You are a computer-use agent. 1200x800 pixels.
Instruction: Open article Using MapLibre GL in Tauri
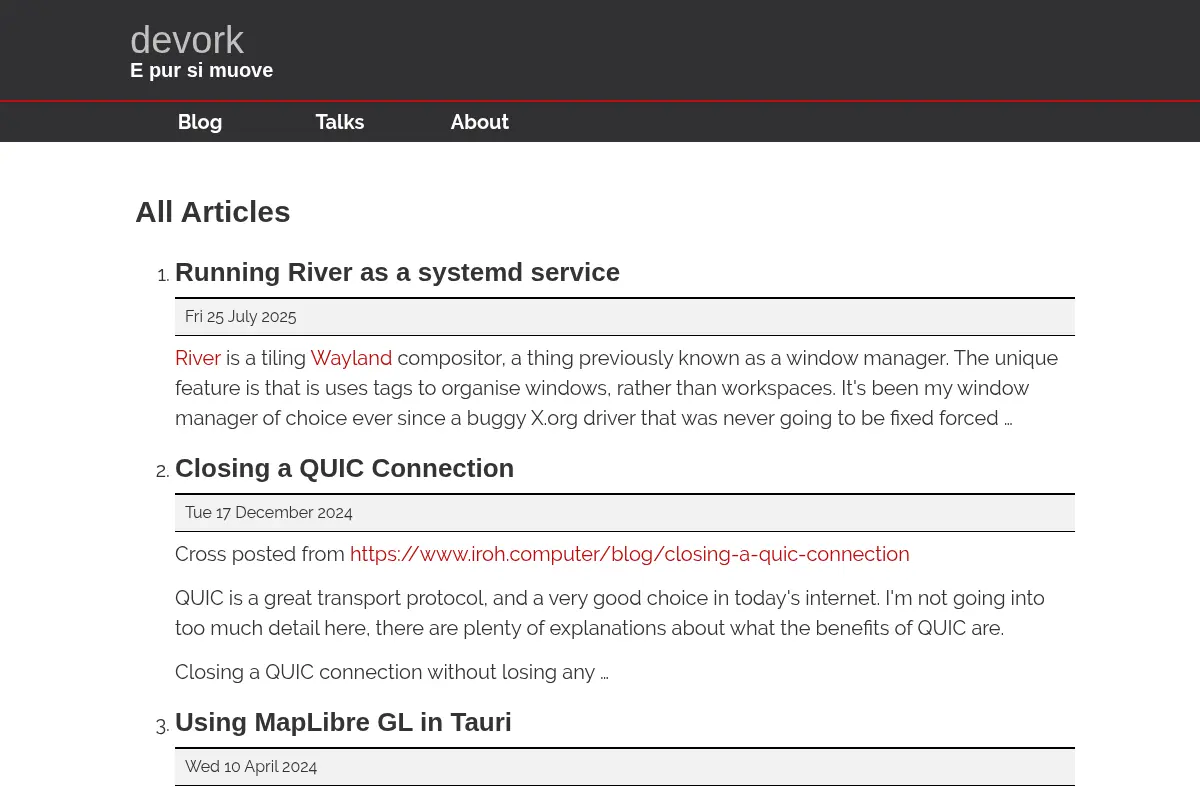[x=343, y=722]
